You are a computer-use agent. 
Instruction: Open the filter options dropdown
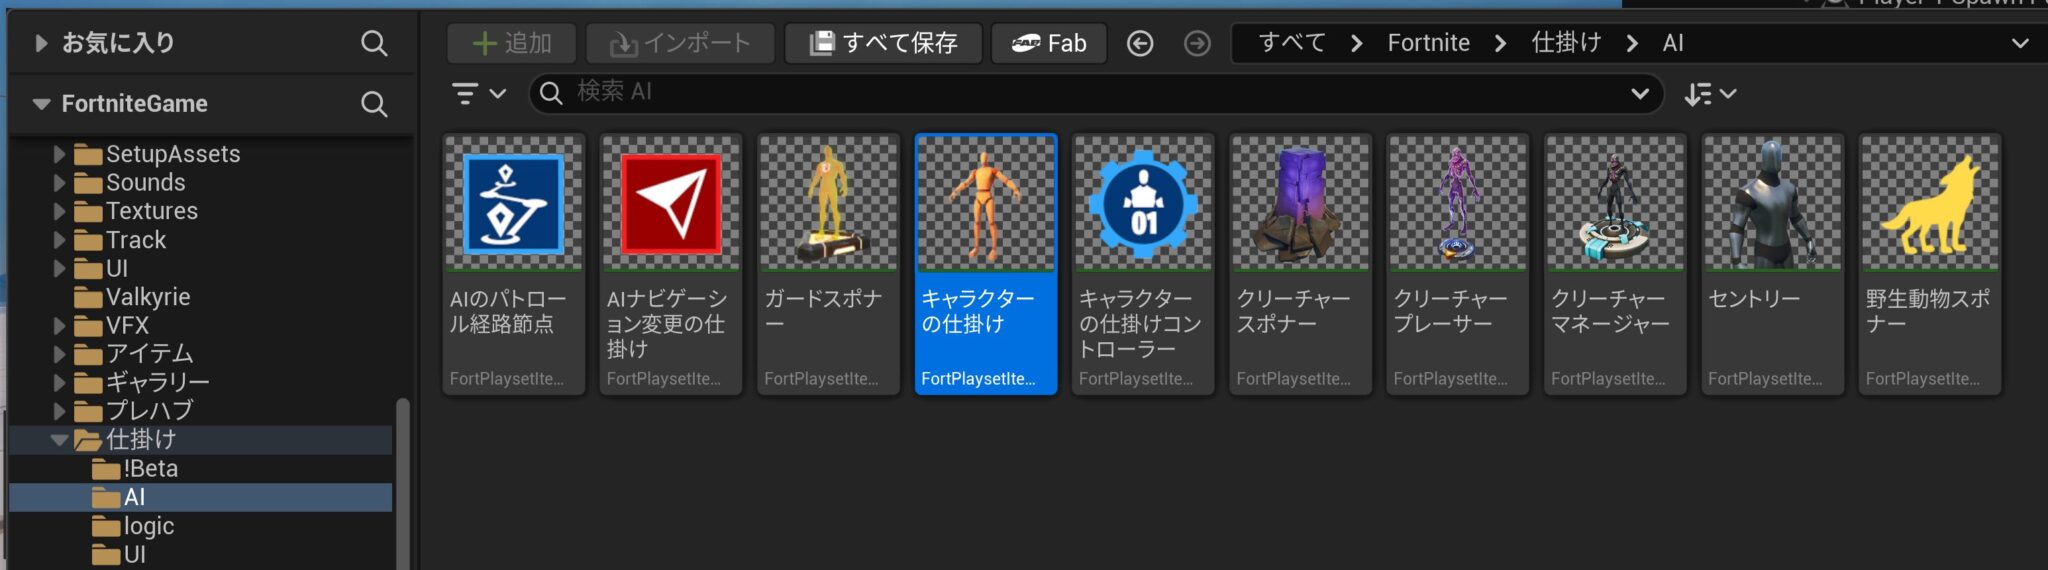point(479,93)
